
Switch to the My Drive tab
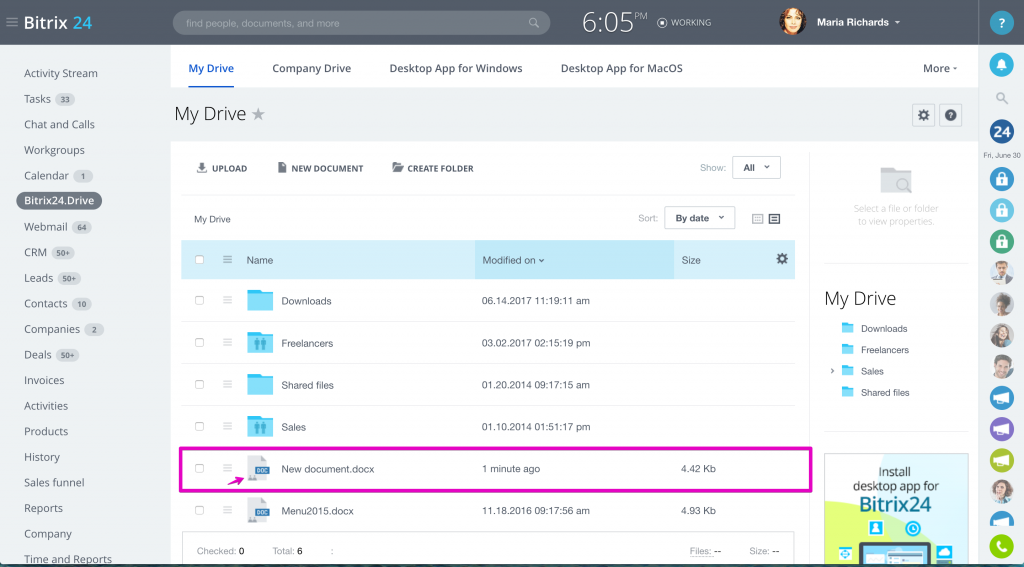211,68
